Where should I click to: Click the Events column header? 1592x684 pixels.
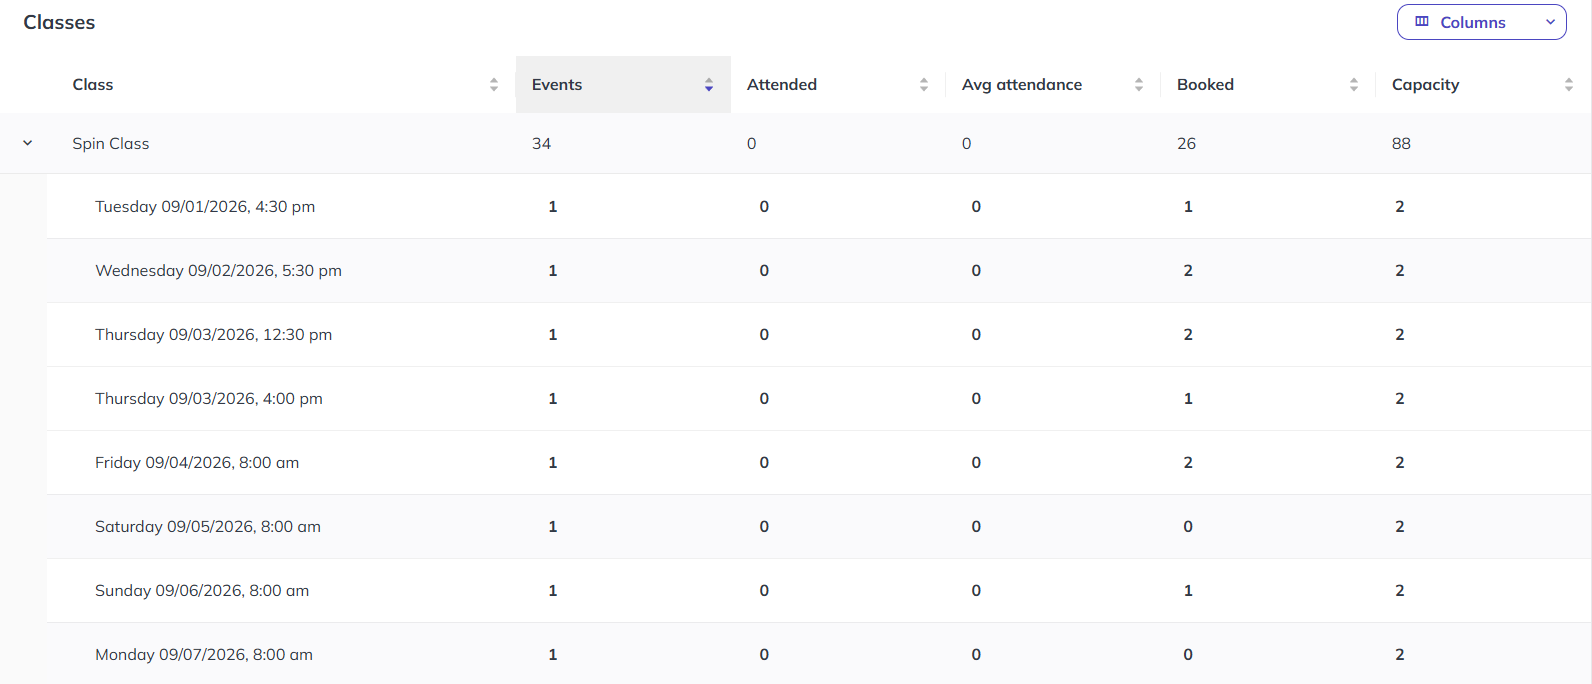557,85
